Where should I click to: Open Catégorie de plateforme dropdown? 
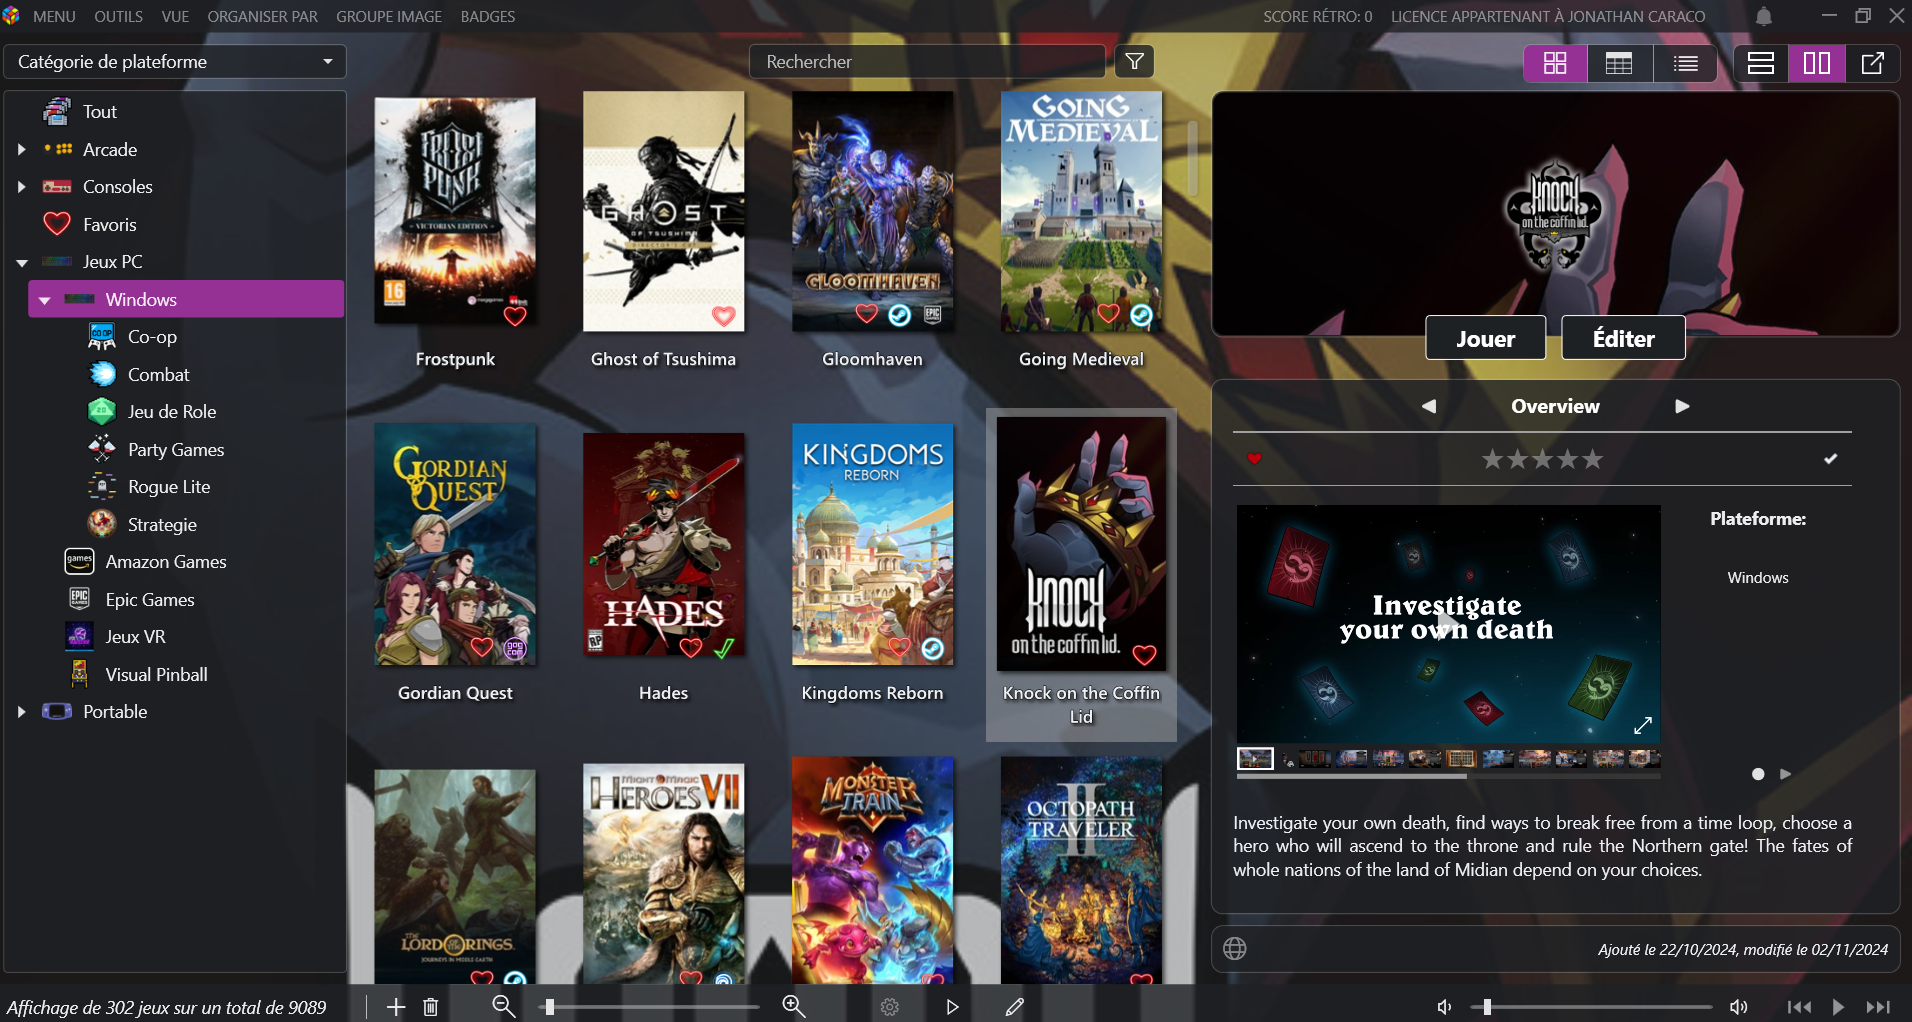point(175,62)
